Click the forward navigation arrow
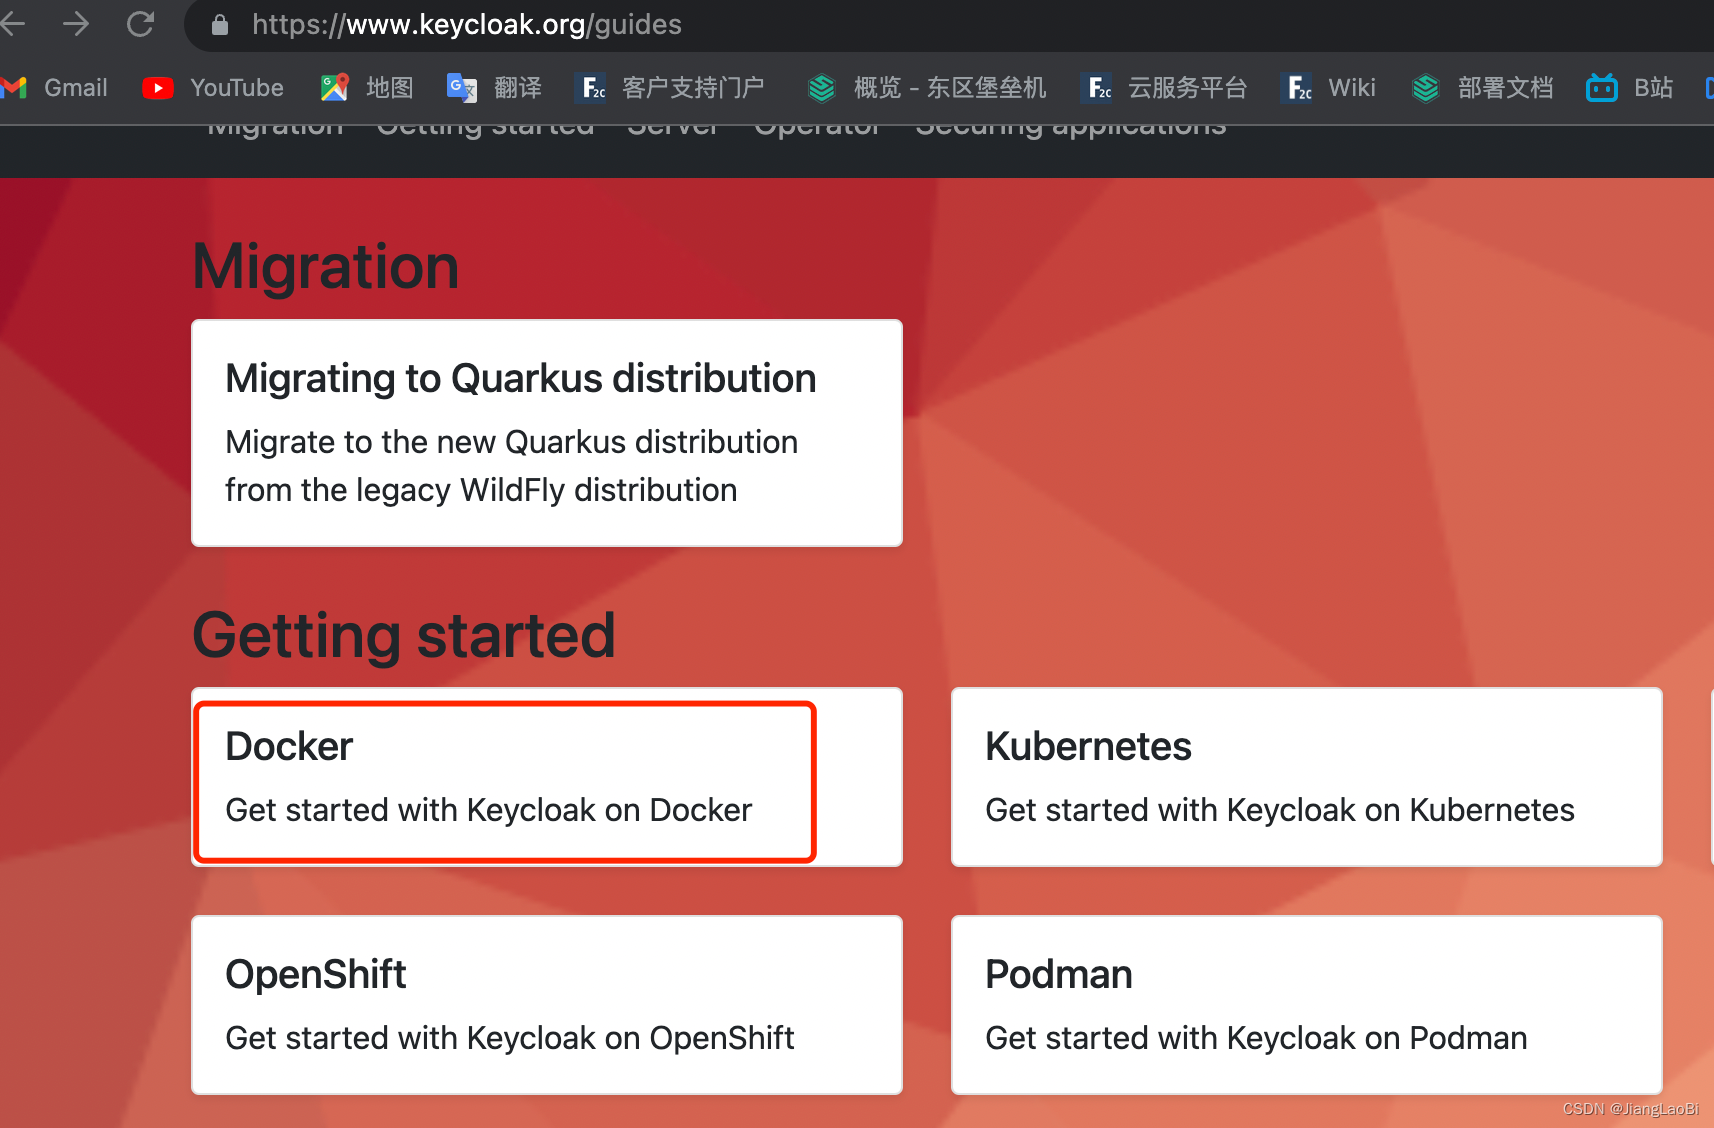The image size is (1714, 1128). [77, 24]
